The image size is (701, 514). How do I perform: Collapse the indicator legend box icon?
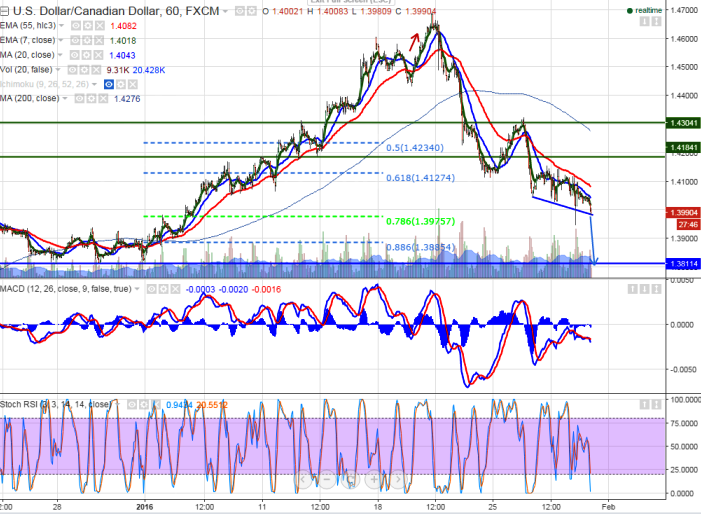pos(4,11)
